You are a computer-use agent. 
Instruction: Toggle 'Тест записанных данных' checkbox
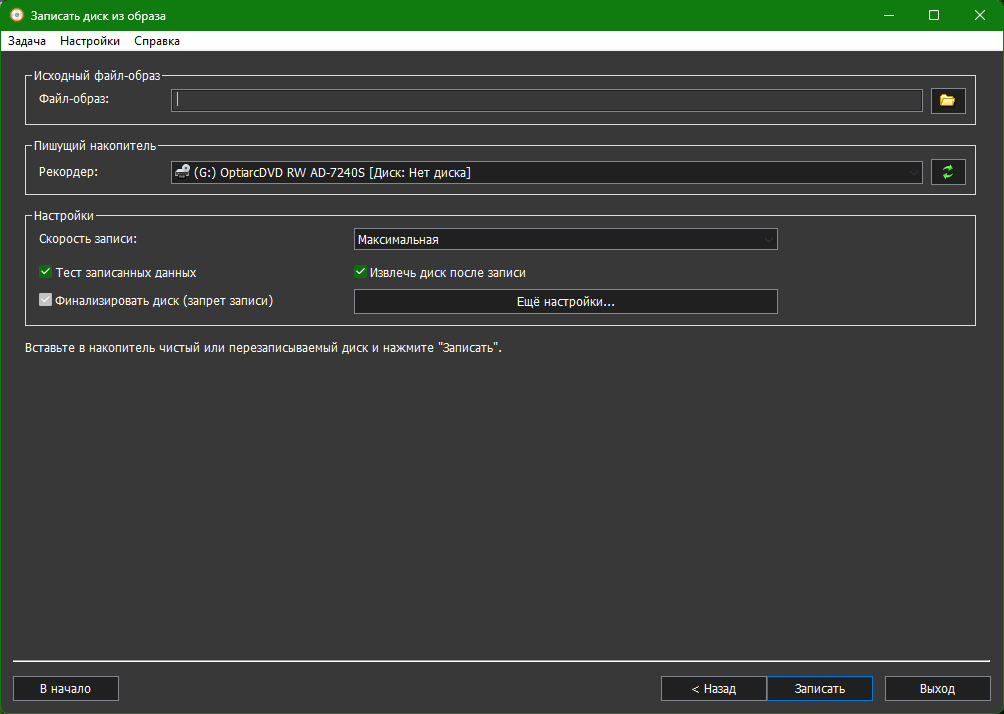(x=45, y=272)
